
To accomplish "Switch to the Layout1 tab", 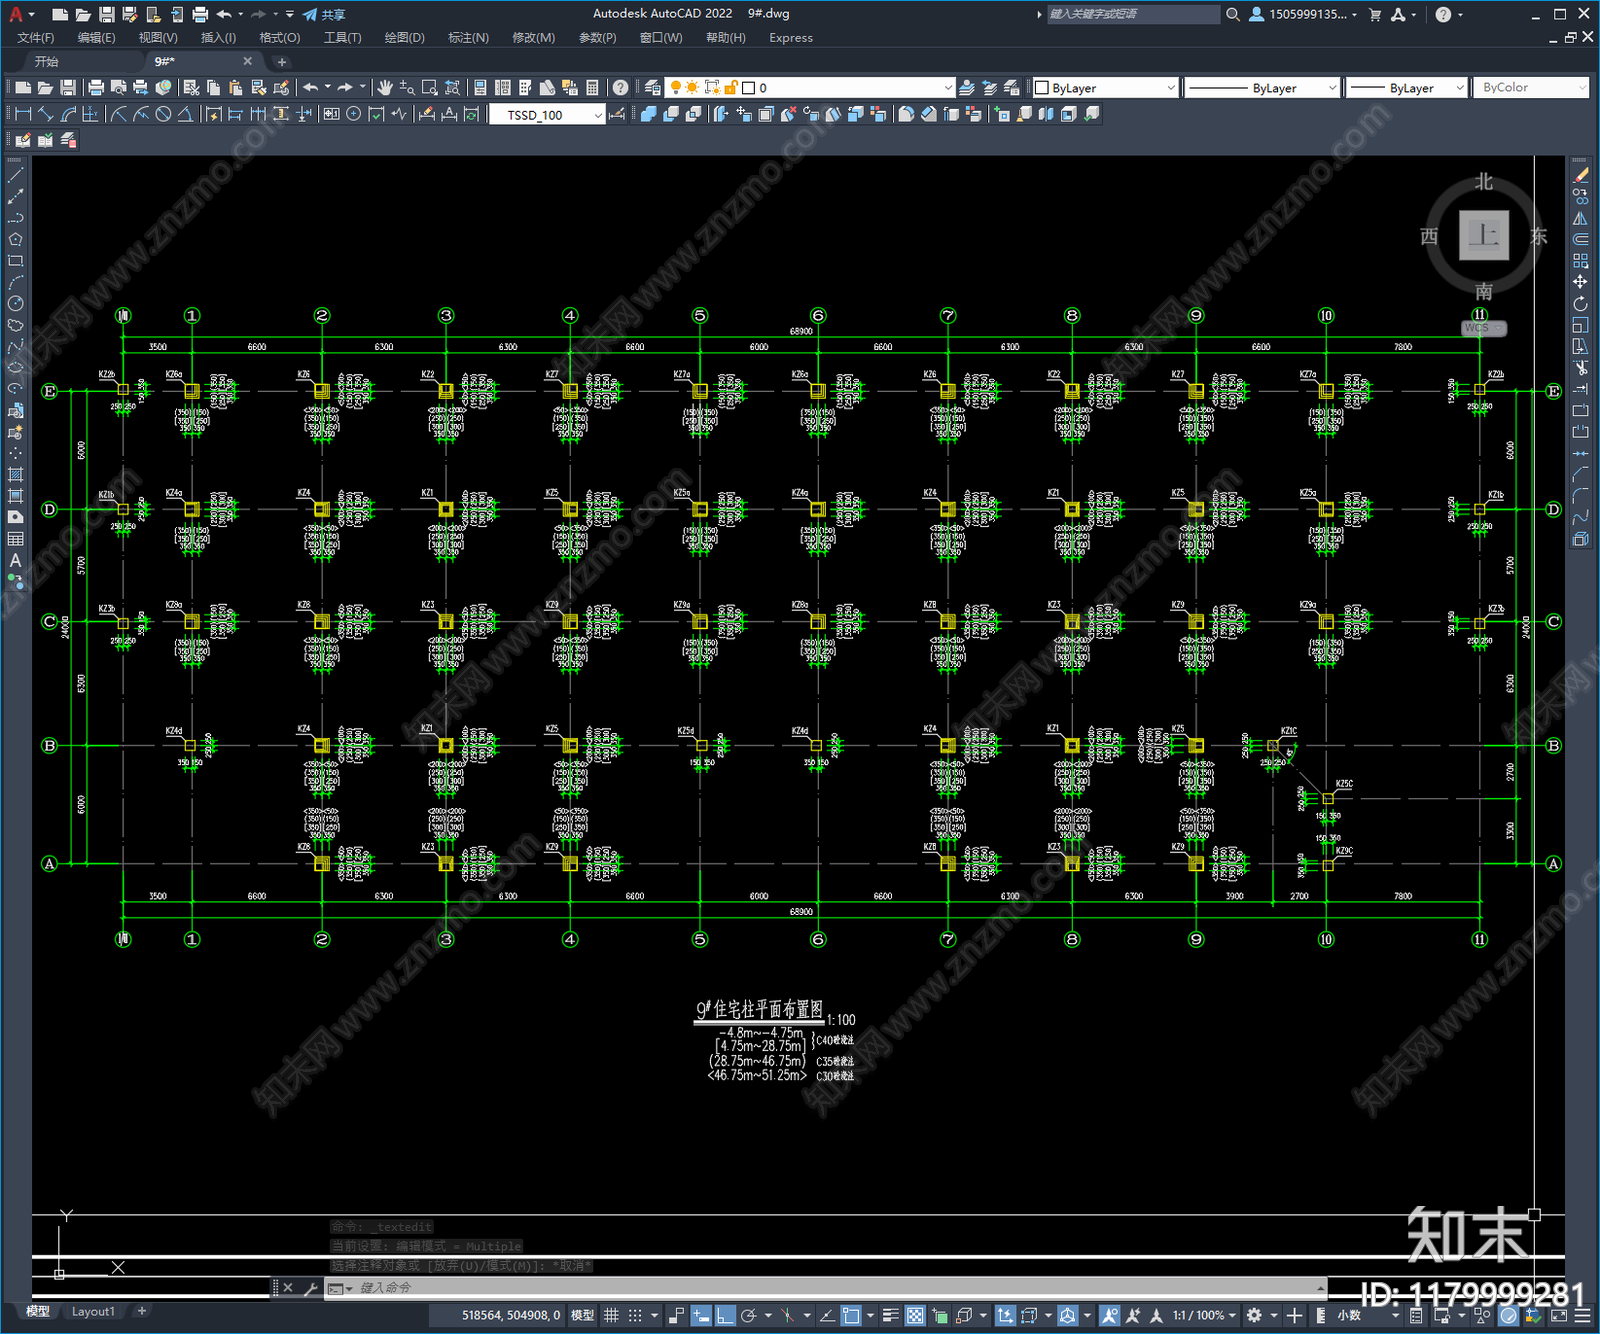I will [x=93, y=1311].
